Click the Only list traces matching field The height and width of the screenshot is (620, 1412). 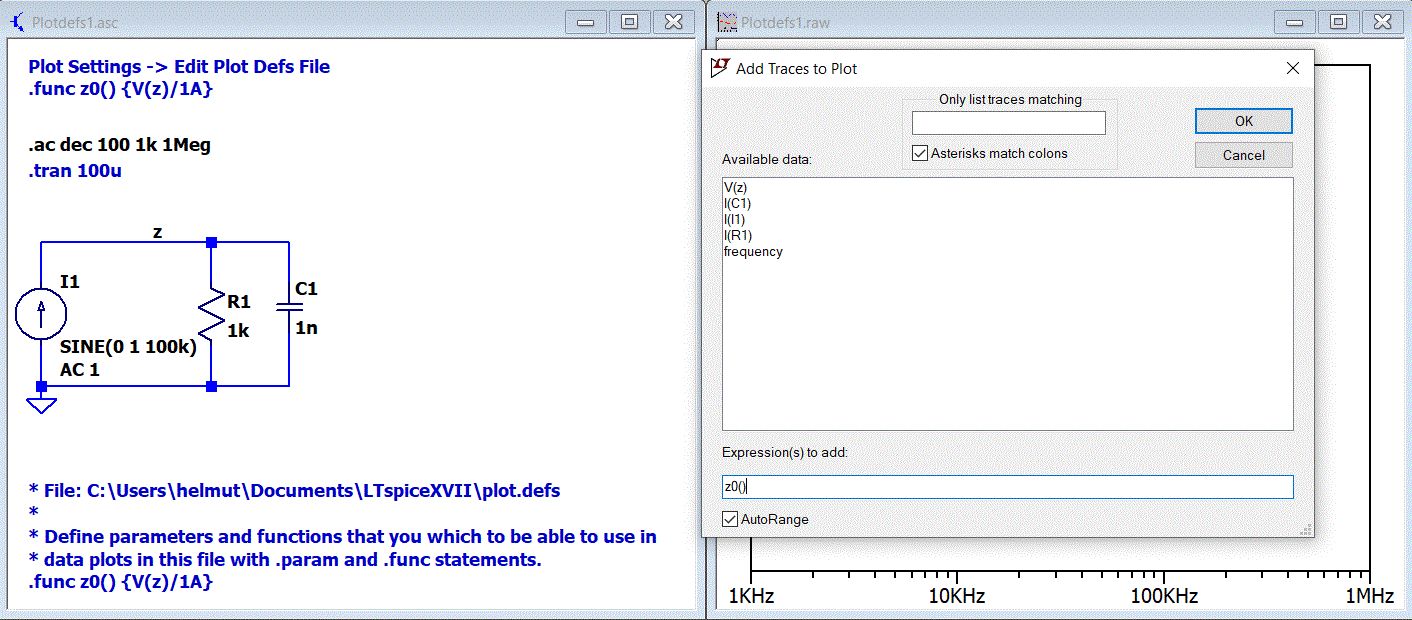pos(1009,123)
